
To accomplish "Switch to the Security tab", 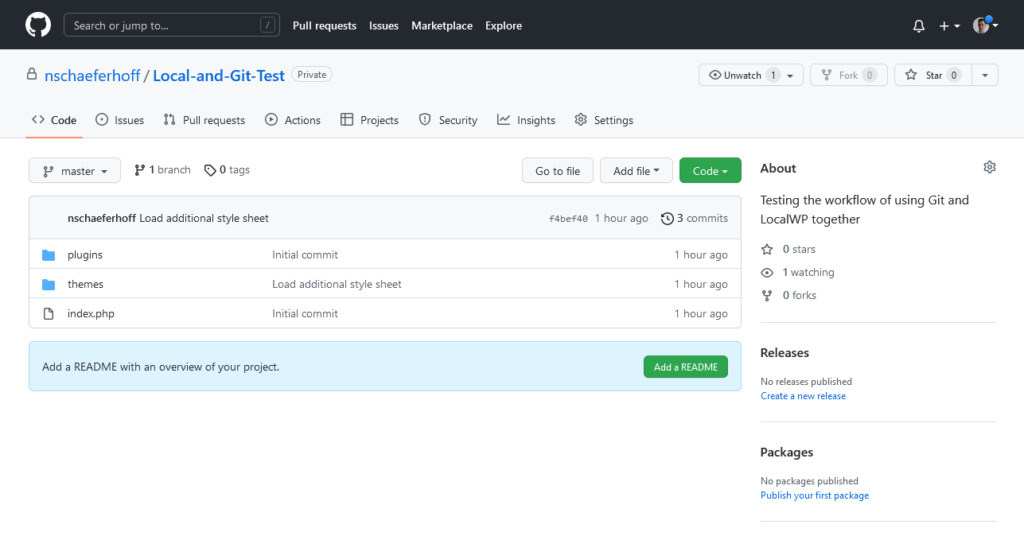I will click(x=448, y=120).
